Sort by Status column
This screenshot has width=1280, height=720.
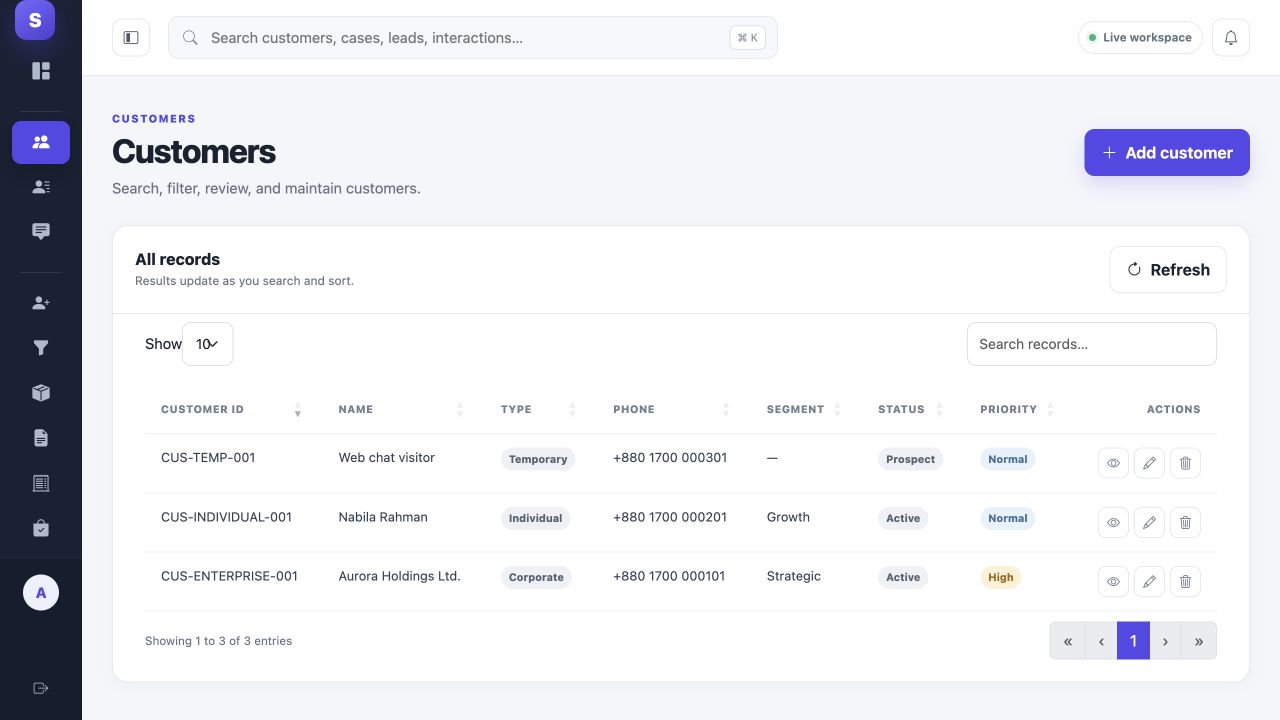coord(912,409)
